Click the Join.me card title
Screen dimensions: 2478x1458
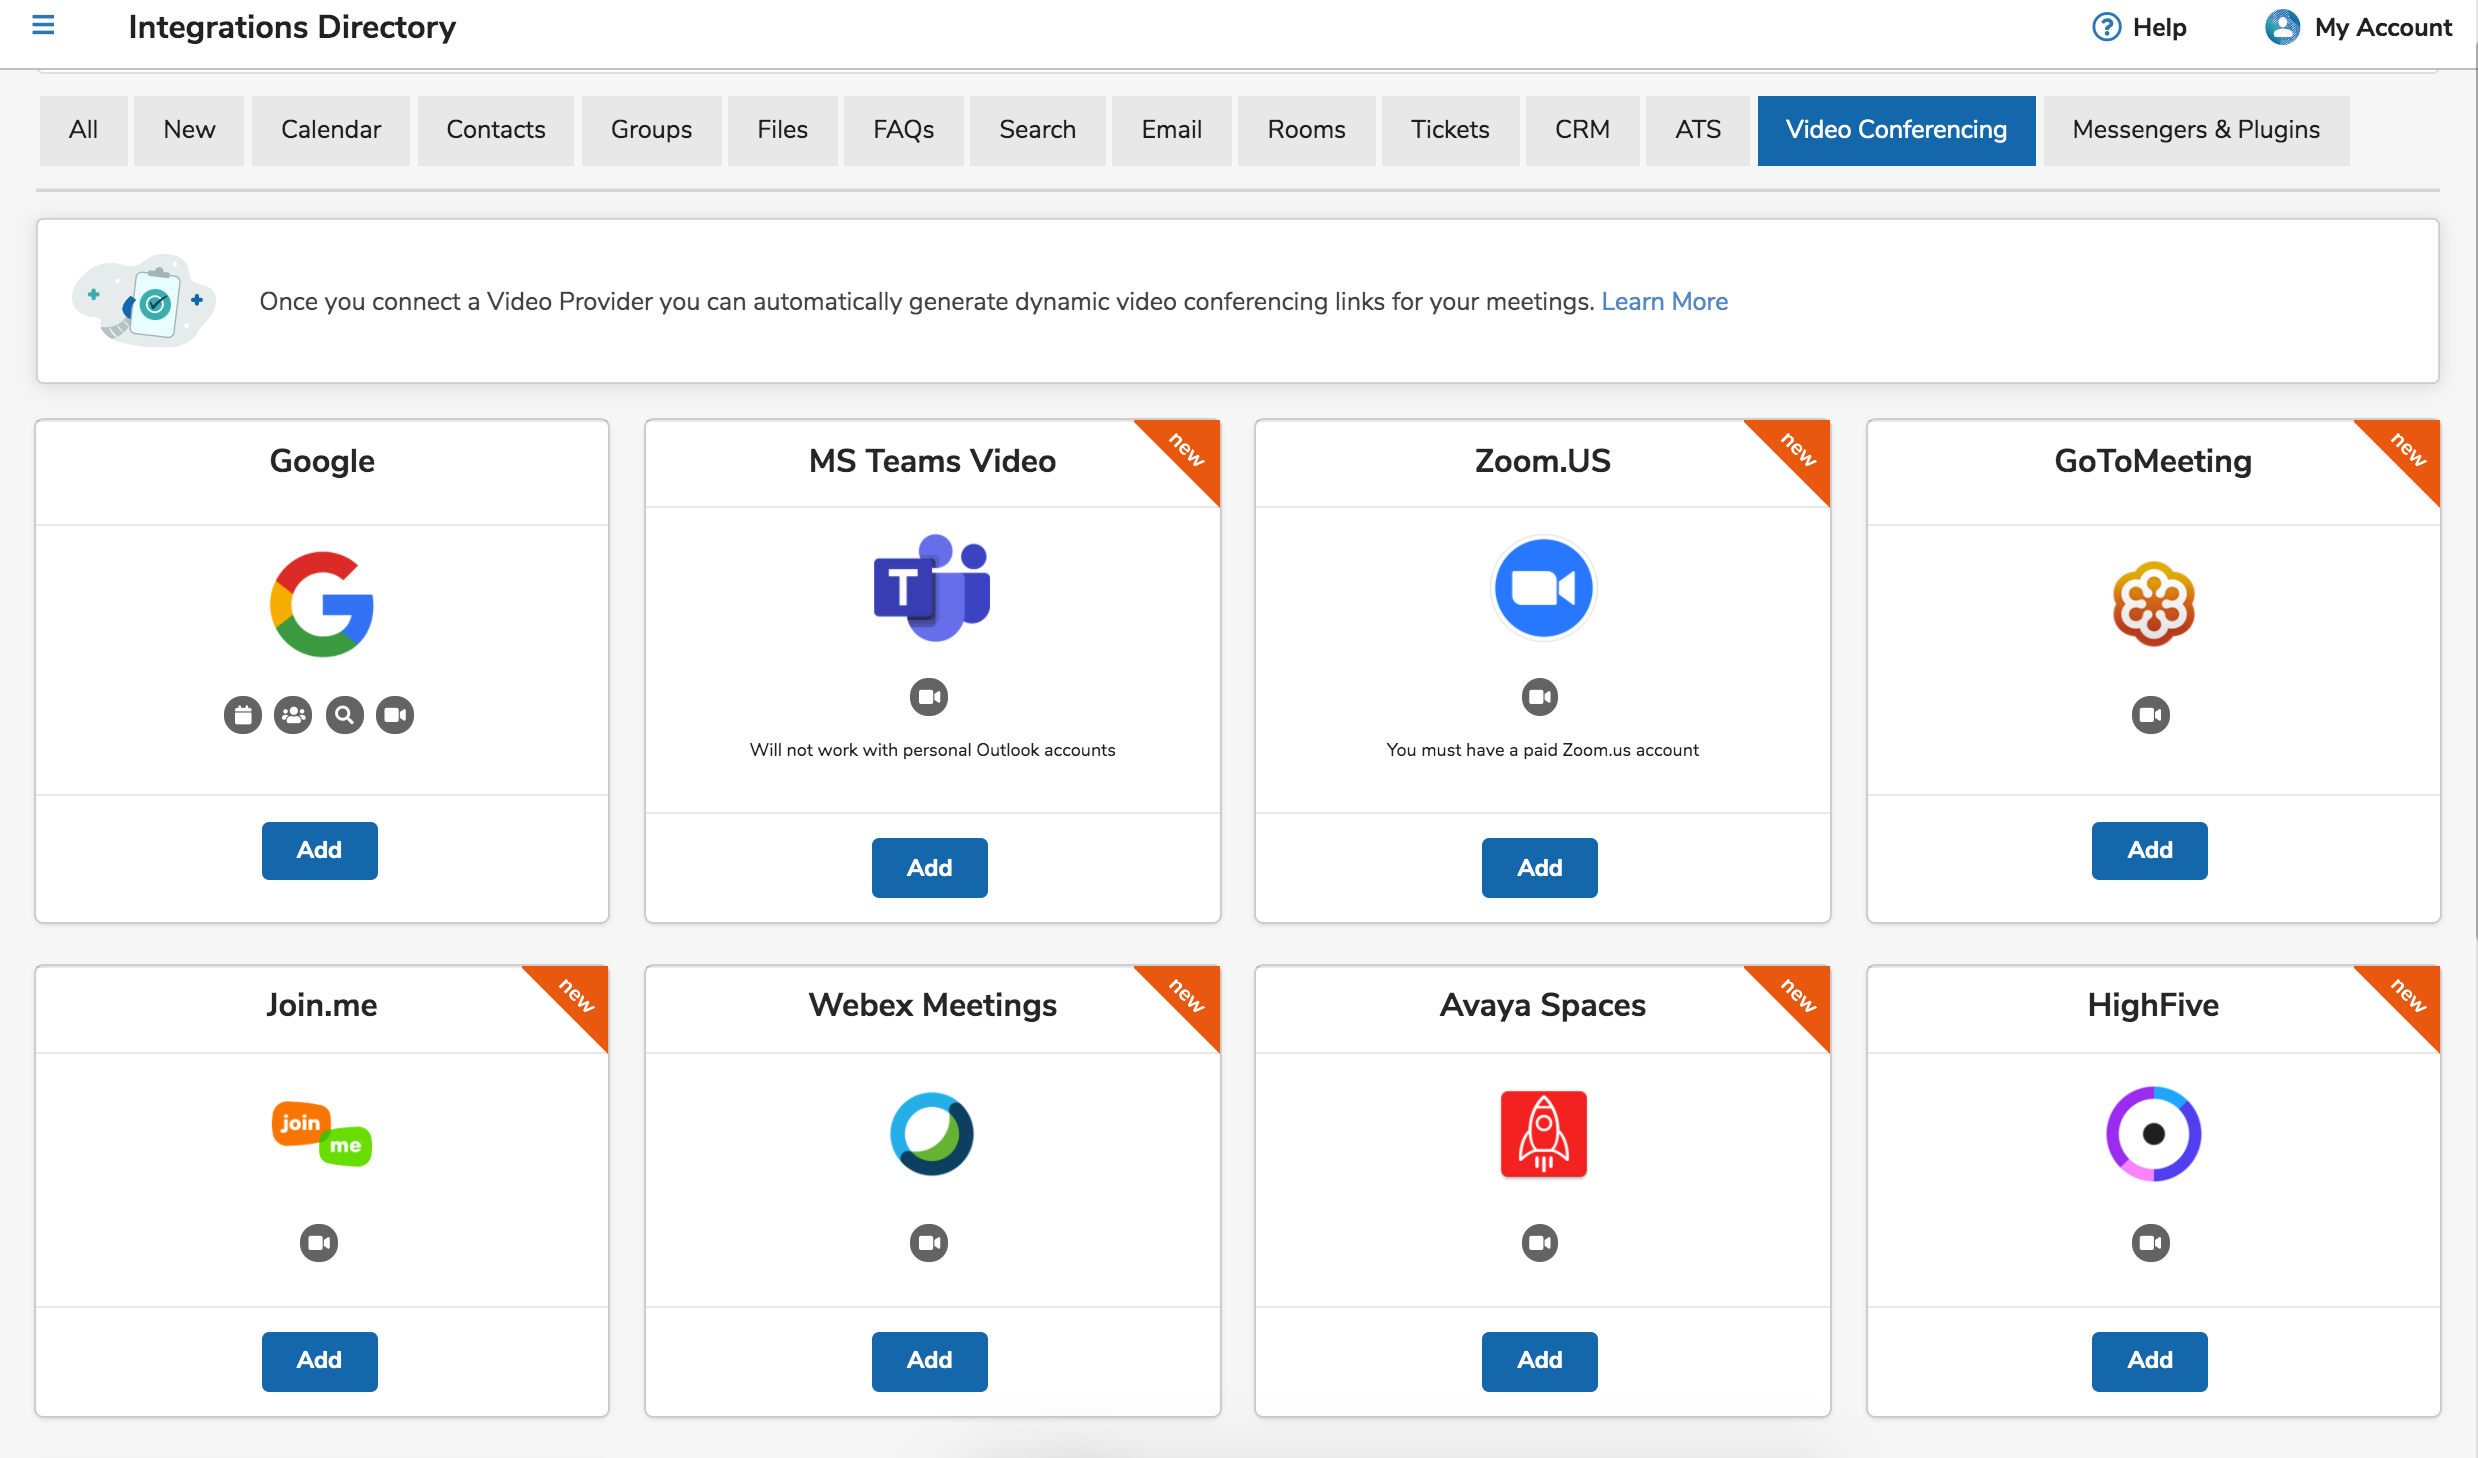(x=322, y=1005)
